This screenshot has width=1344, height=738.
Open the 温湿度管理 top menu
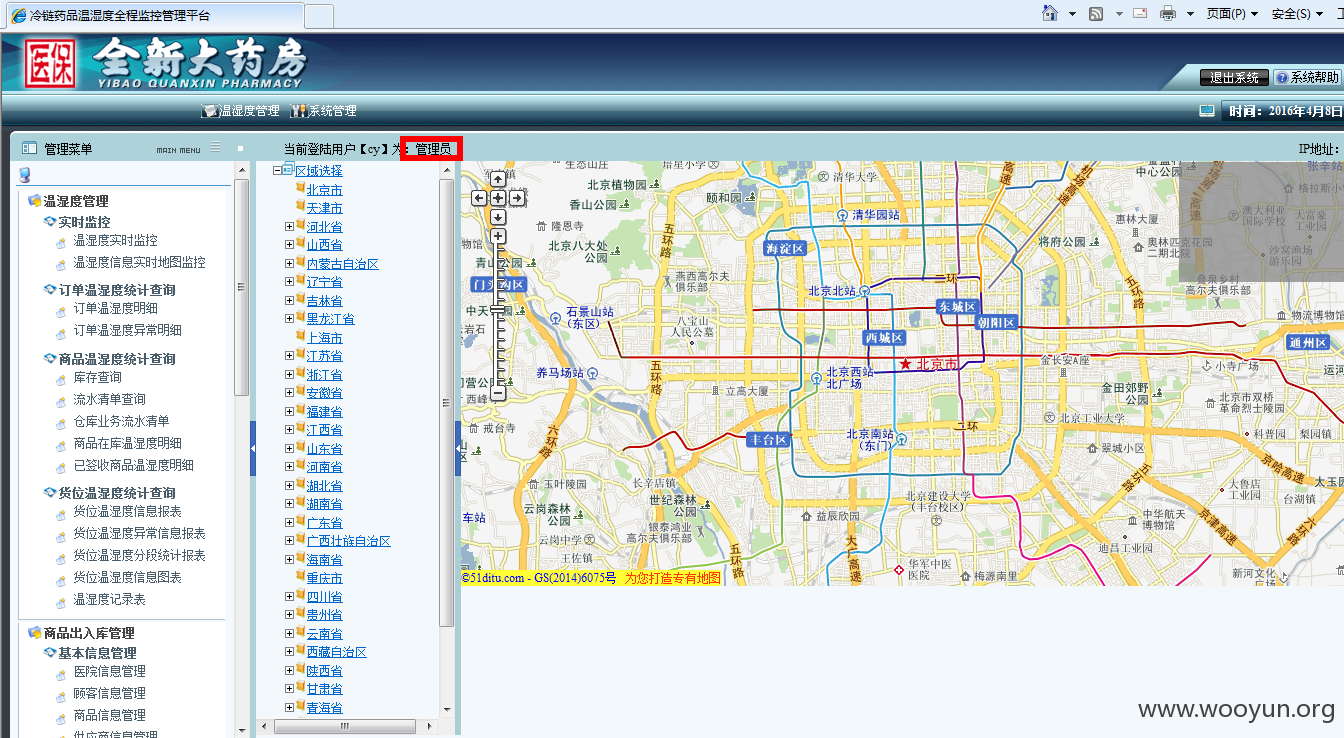click(x=241, y=111)
